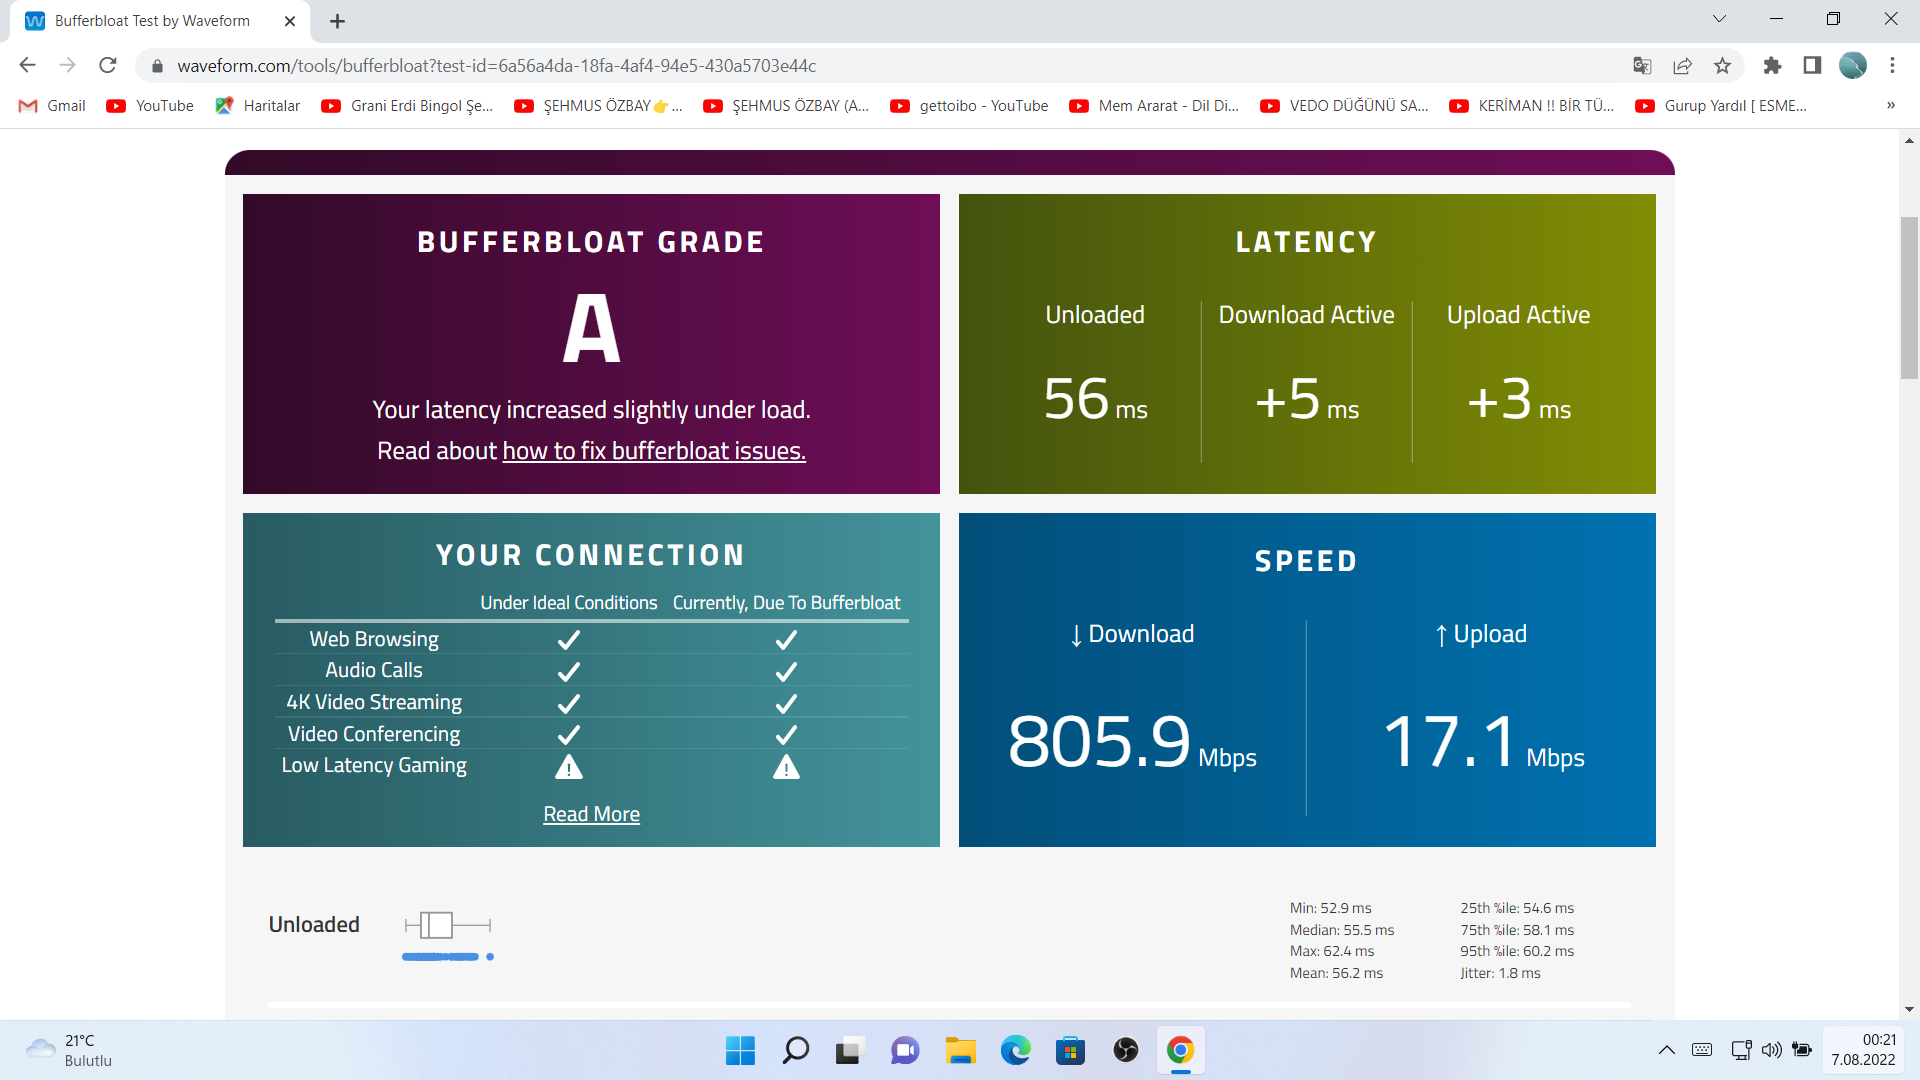The image size is (1920, 1080).
Task: Open the Gmail bookmark
Action: [53, 106]
